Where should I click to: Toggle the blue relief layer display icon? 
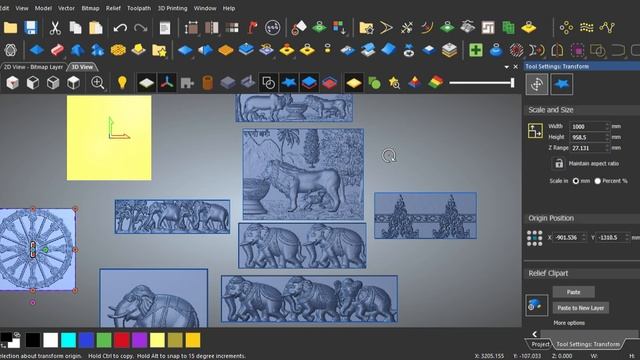[309, 83]
